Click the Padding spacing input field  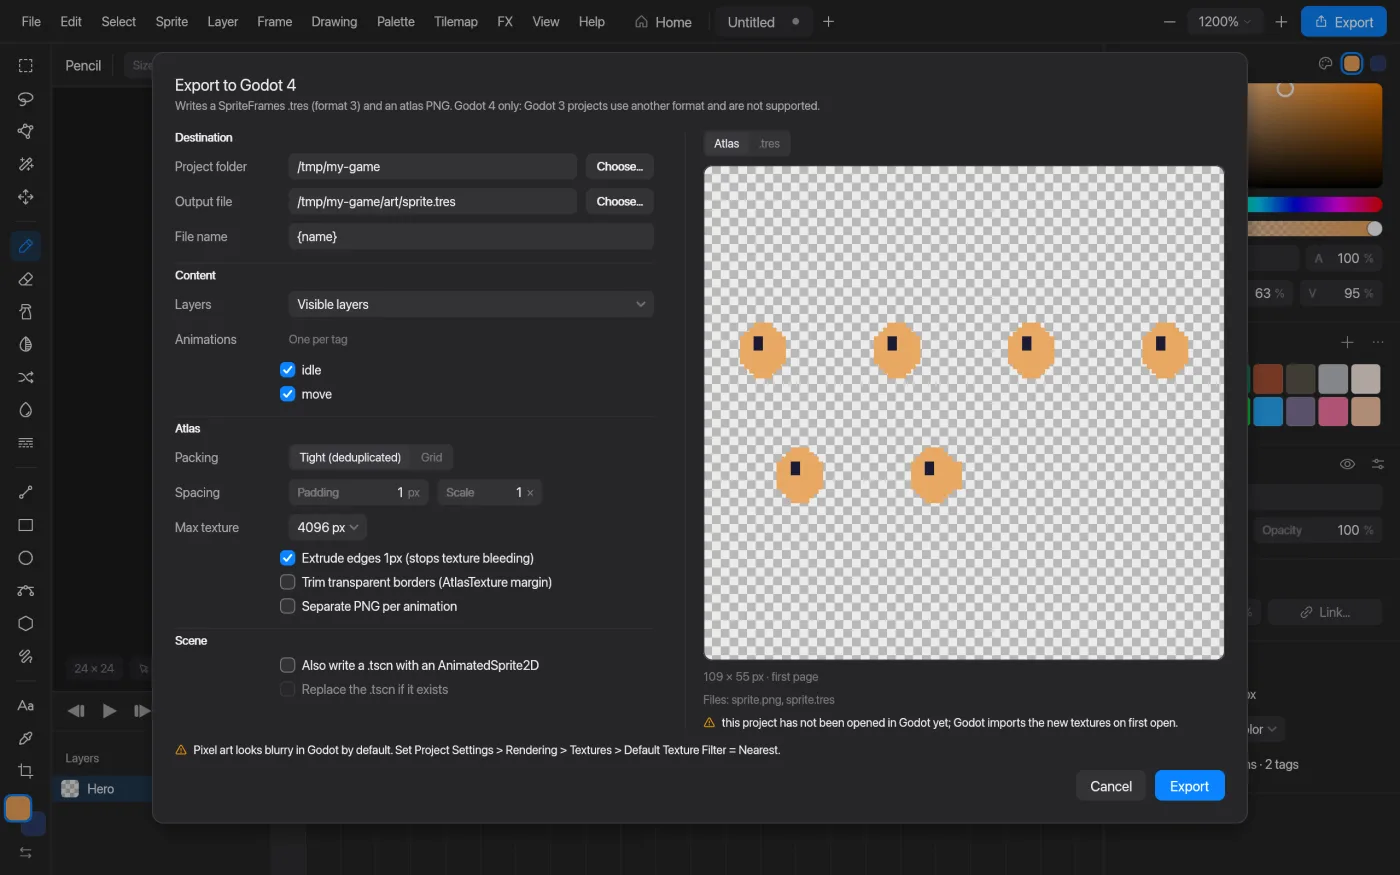tap(359, 493)
